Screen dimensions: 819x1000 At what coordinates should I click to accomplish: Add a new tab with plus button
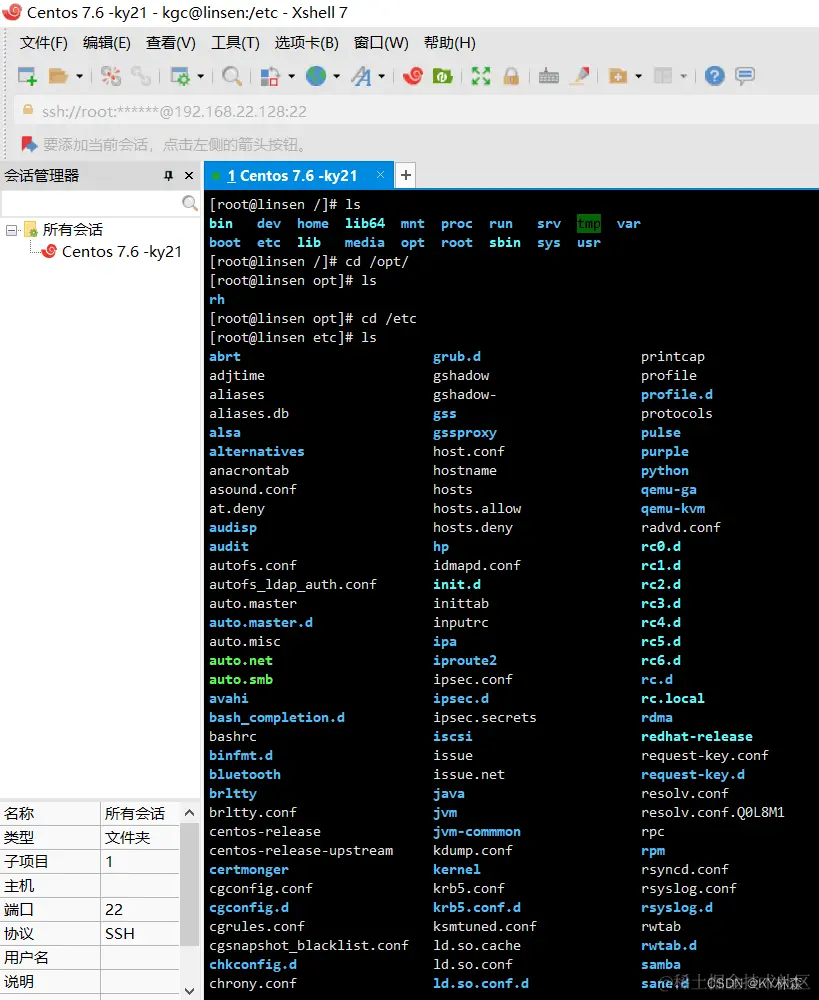[406, 175]
